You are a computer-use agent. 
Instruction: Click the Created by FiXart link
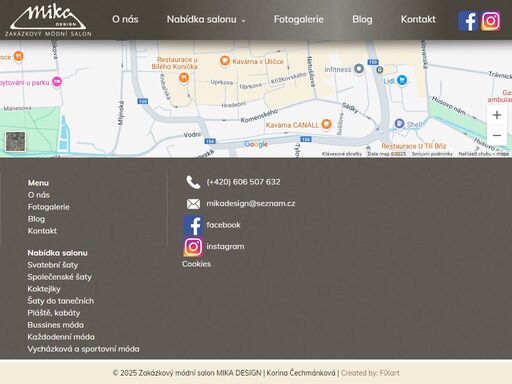370,373
